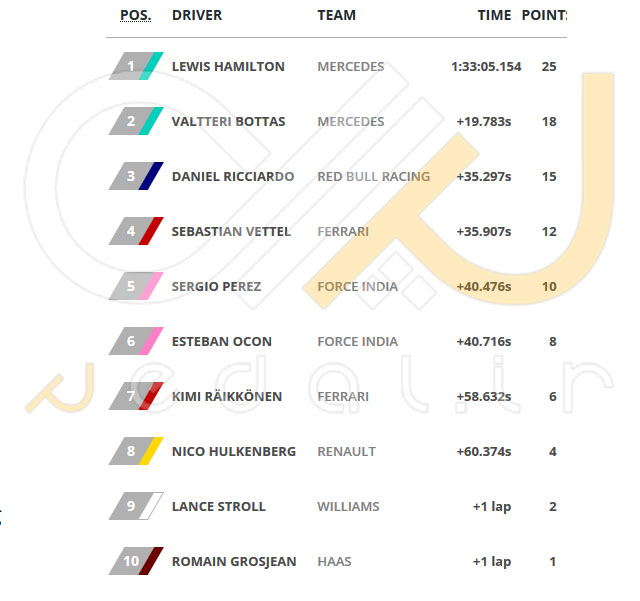Select Romain Grosjean driver name
The image size is (640, 601).
click(234, 562)
